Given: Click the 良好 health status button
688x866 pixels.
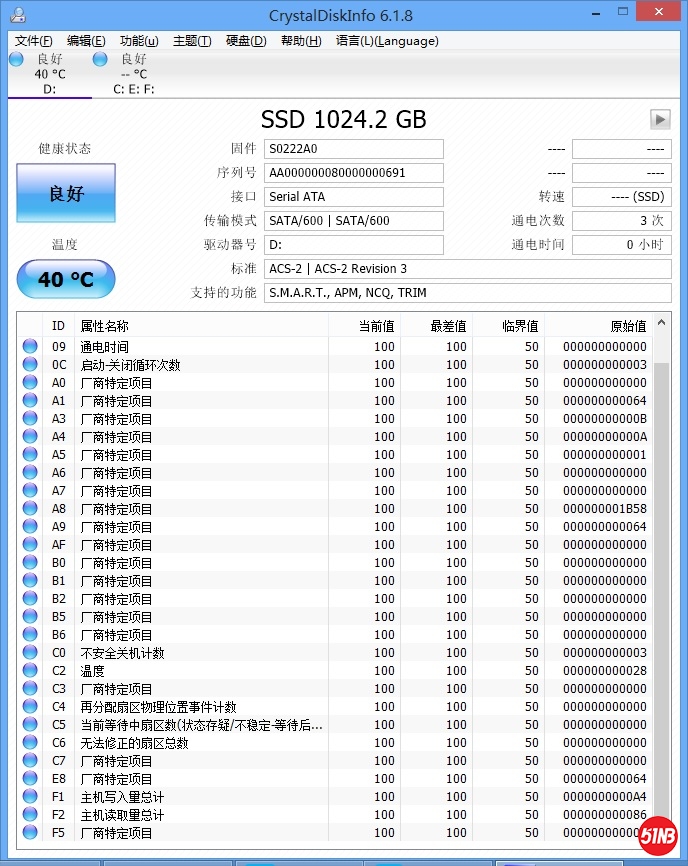Looking at the screenshot, I should [x=66, y=193].
